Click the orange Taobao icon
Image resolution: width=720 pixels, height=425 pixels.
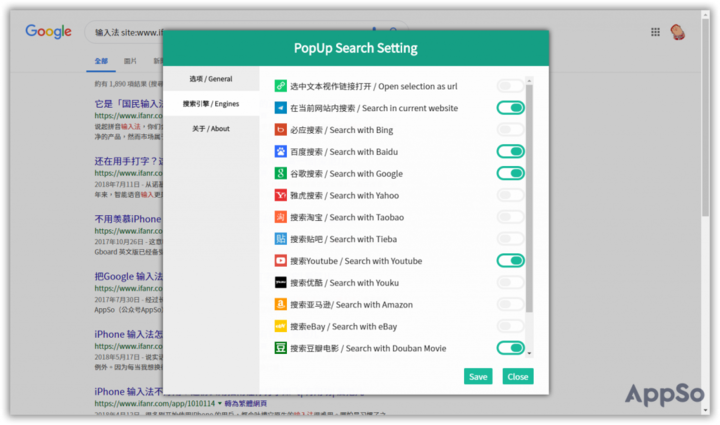point(281,217)
